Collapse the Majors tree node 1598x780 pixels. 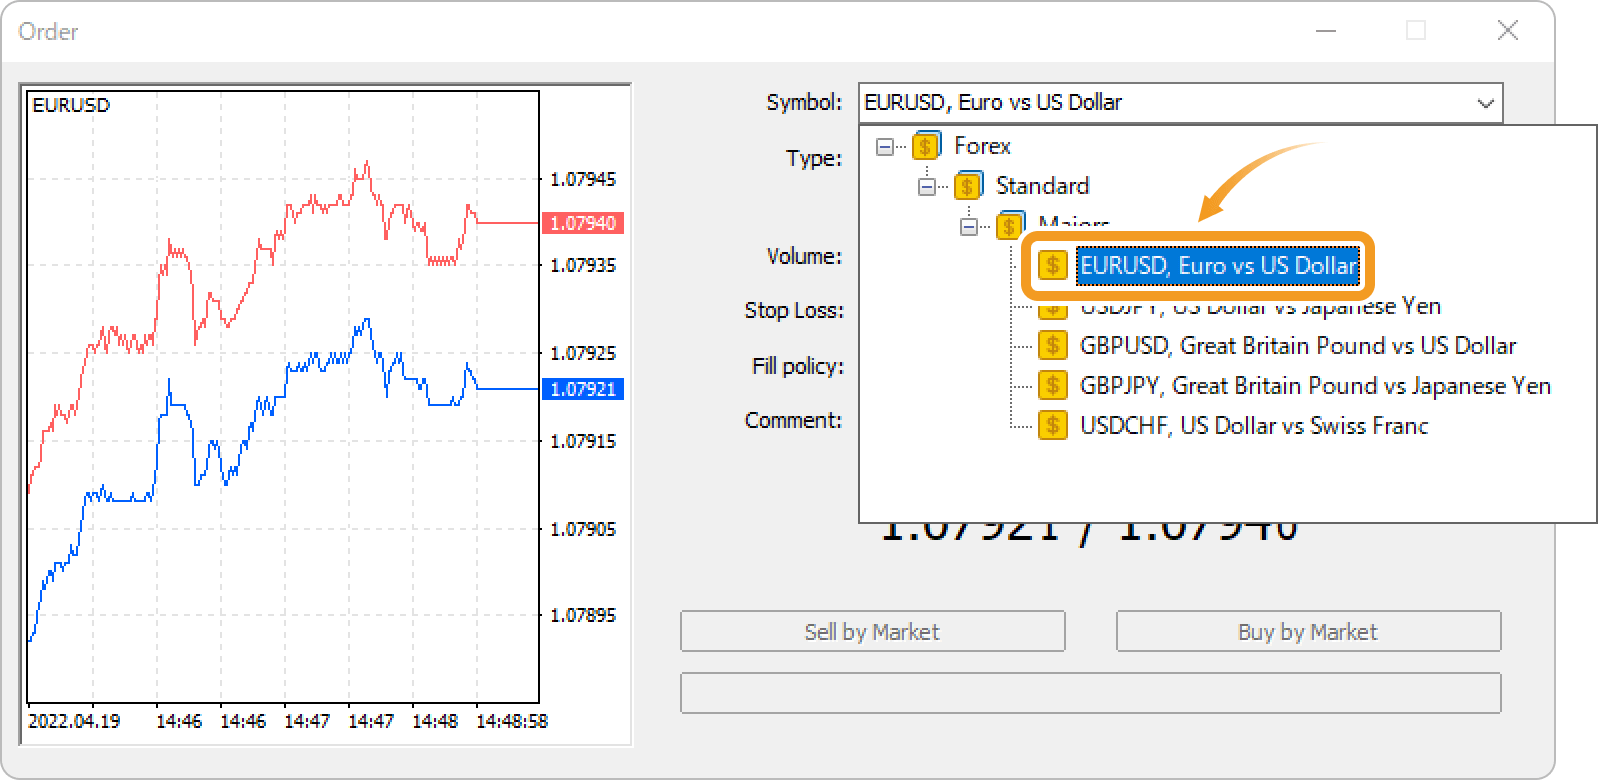(968, 227)
